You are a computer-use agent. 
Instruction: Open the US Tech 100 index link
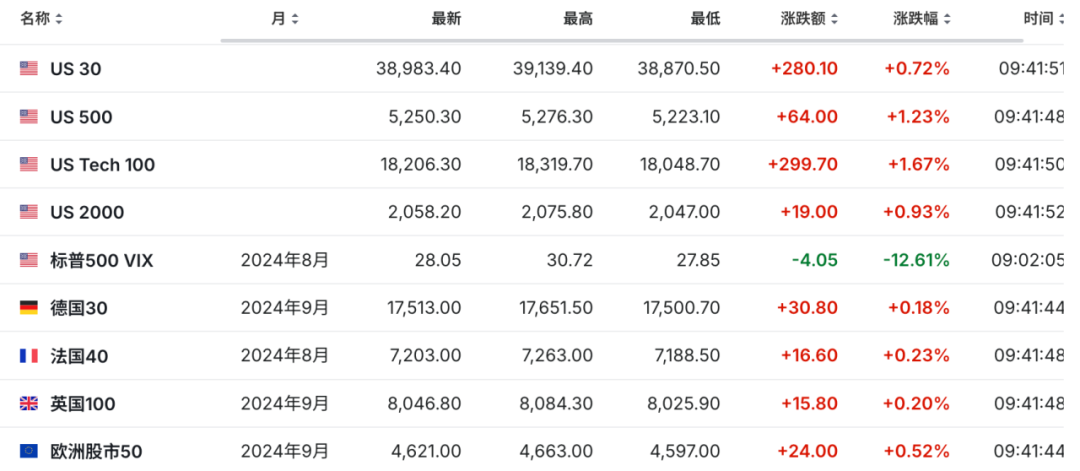[103, 165]
